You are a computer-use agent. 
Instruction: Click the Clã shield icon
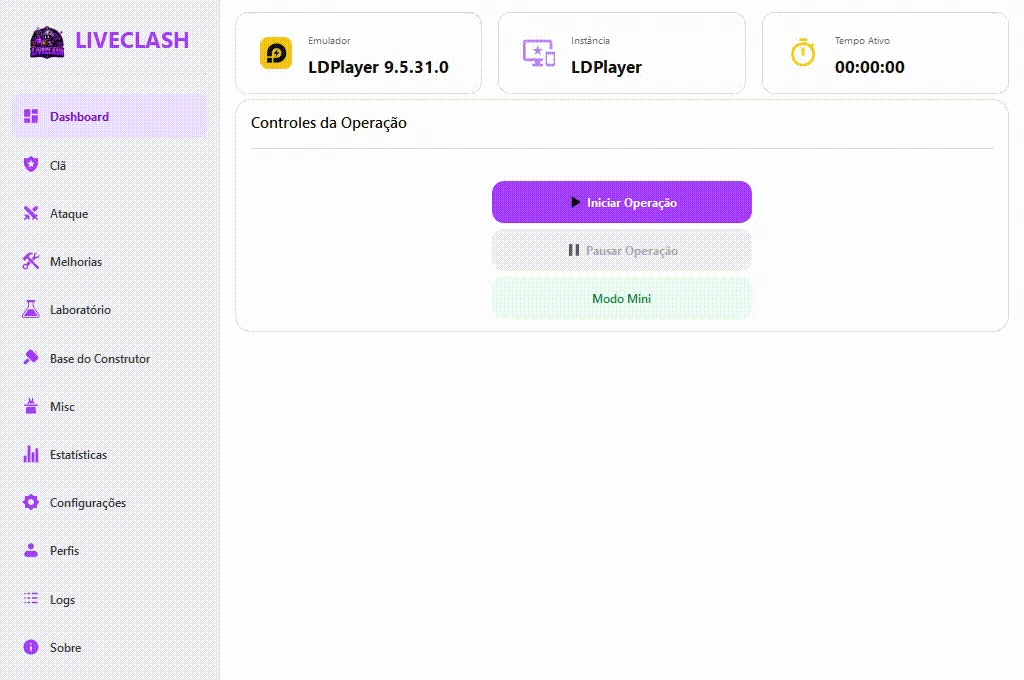click(x=31, y=164)
